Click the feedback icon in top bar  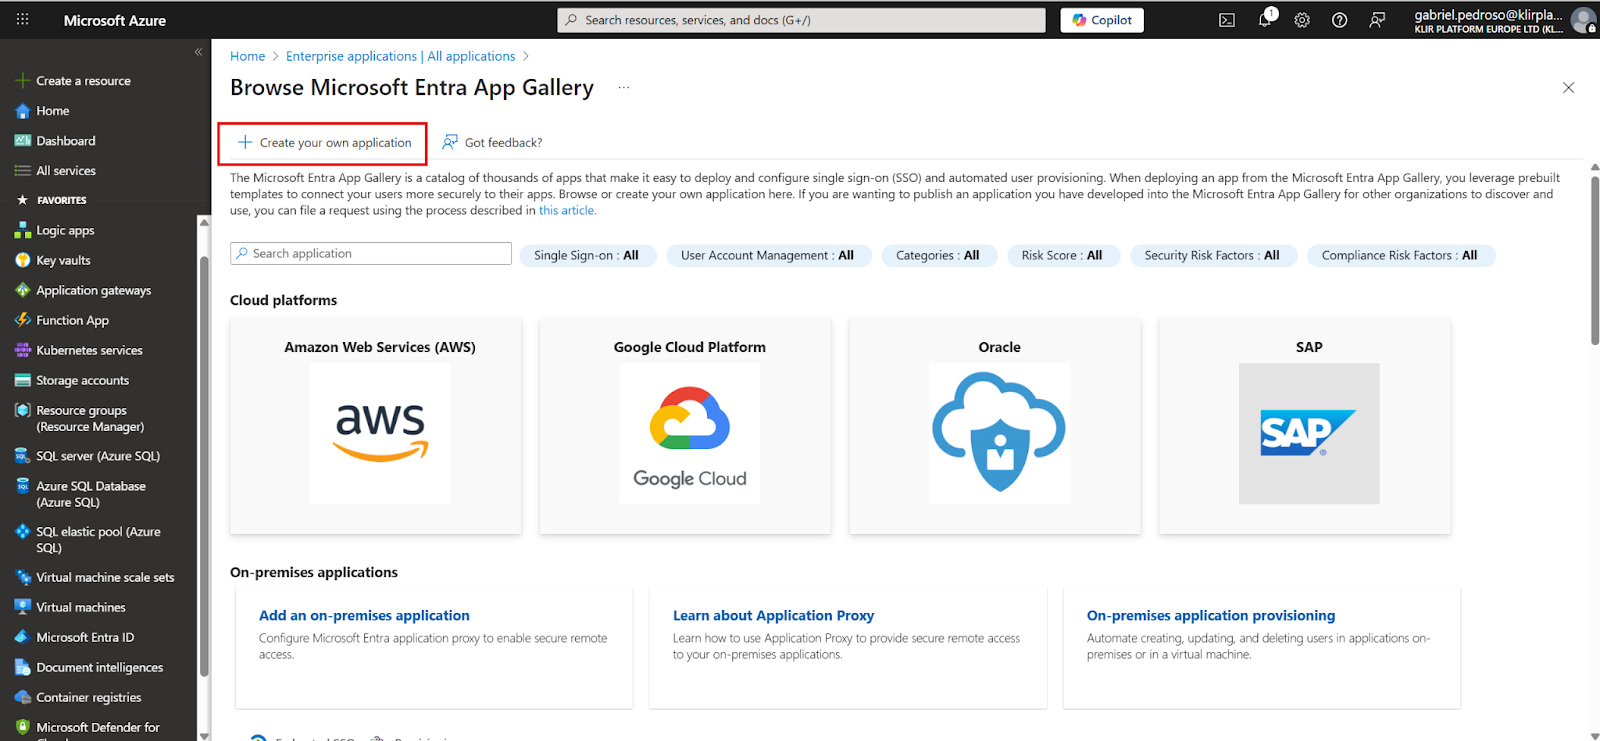point(1377,20)
